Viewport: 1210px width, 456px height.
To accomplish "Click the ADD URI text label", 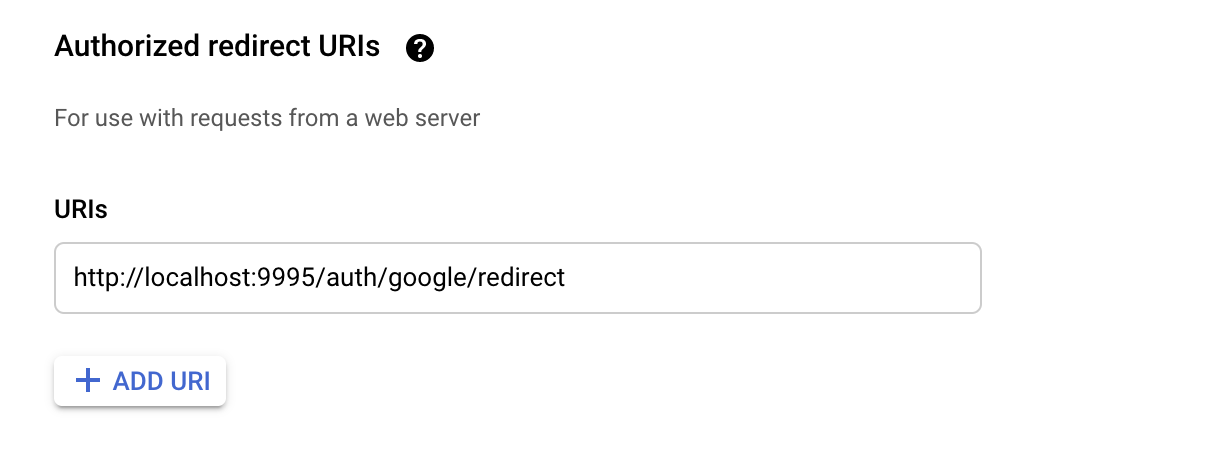I will (x=162, y=381).
